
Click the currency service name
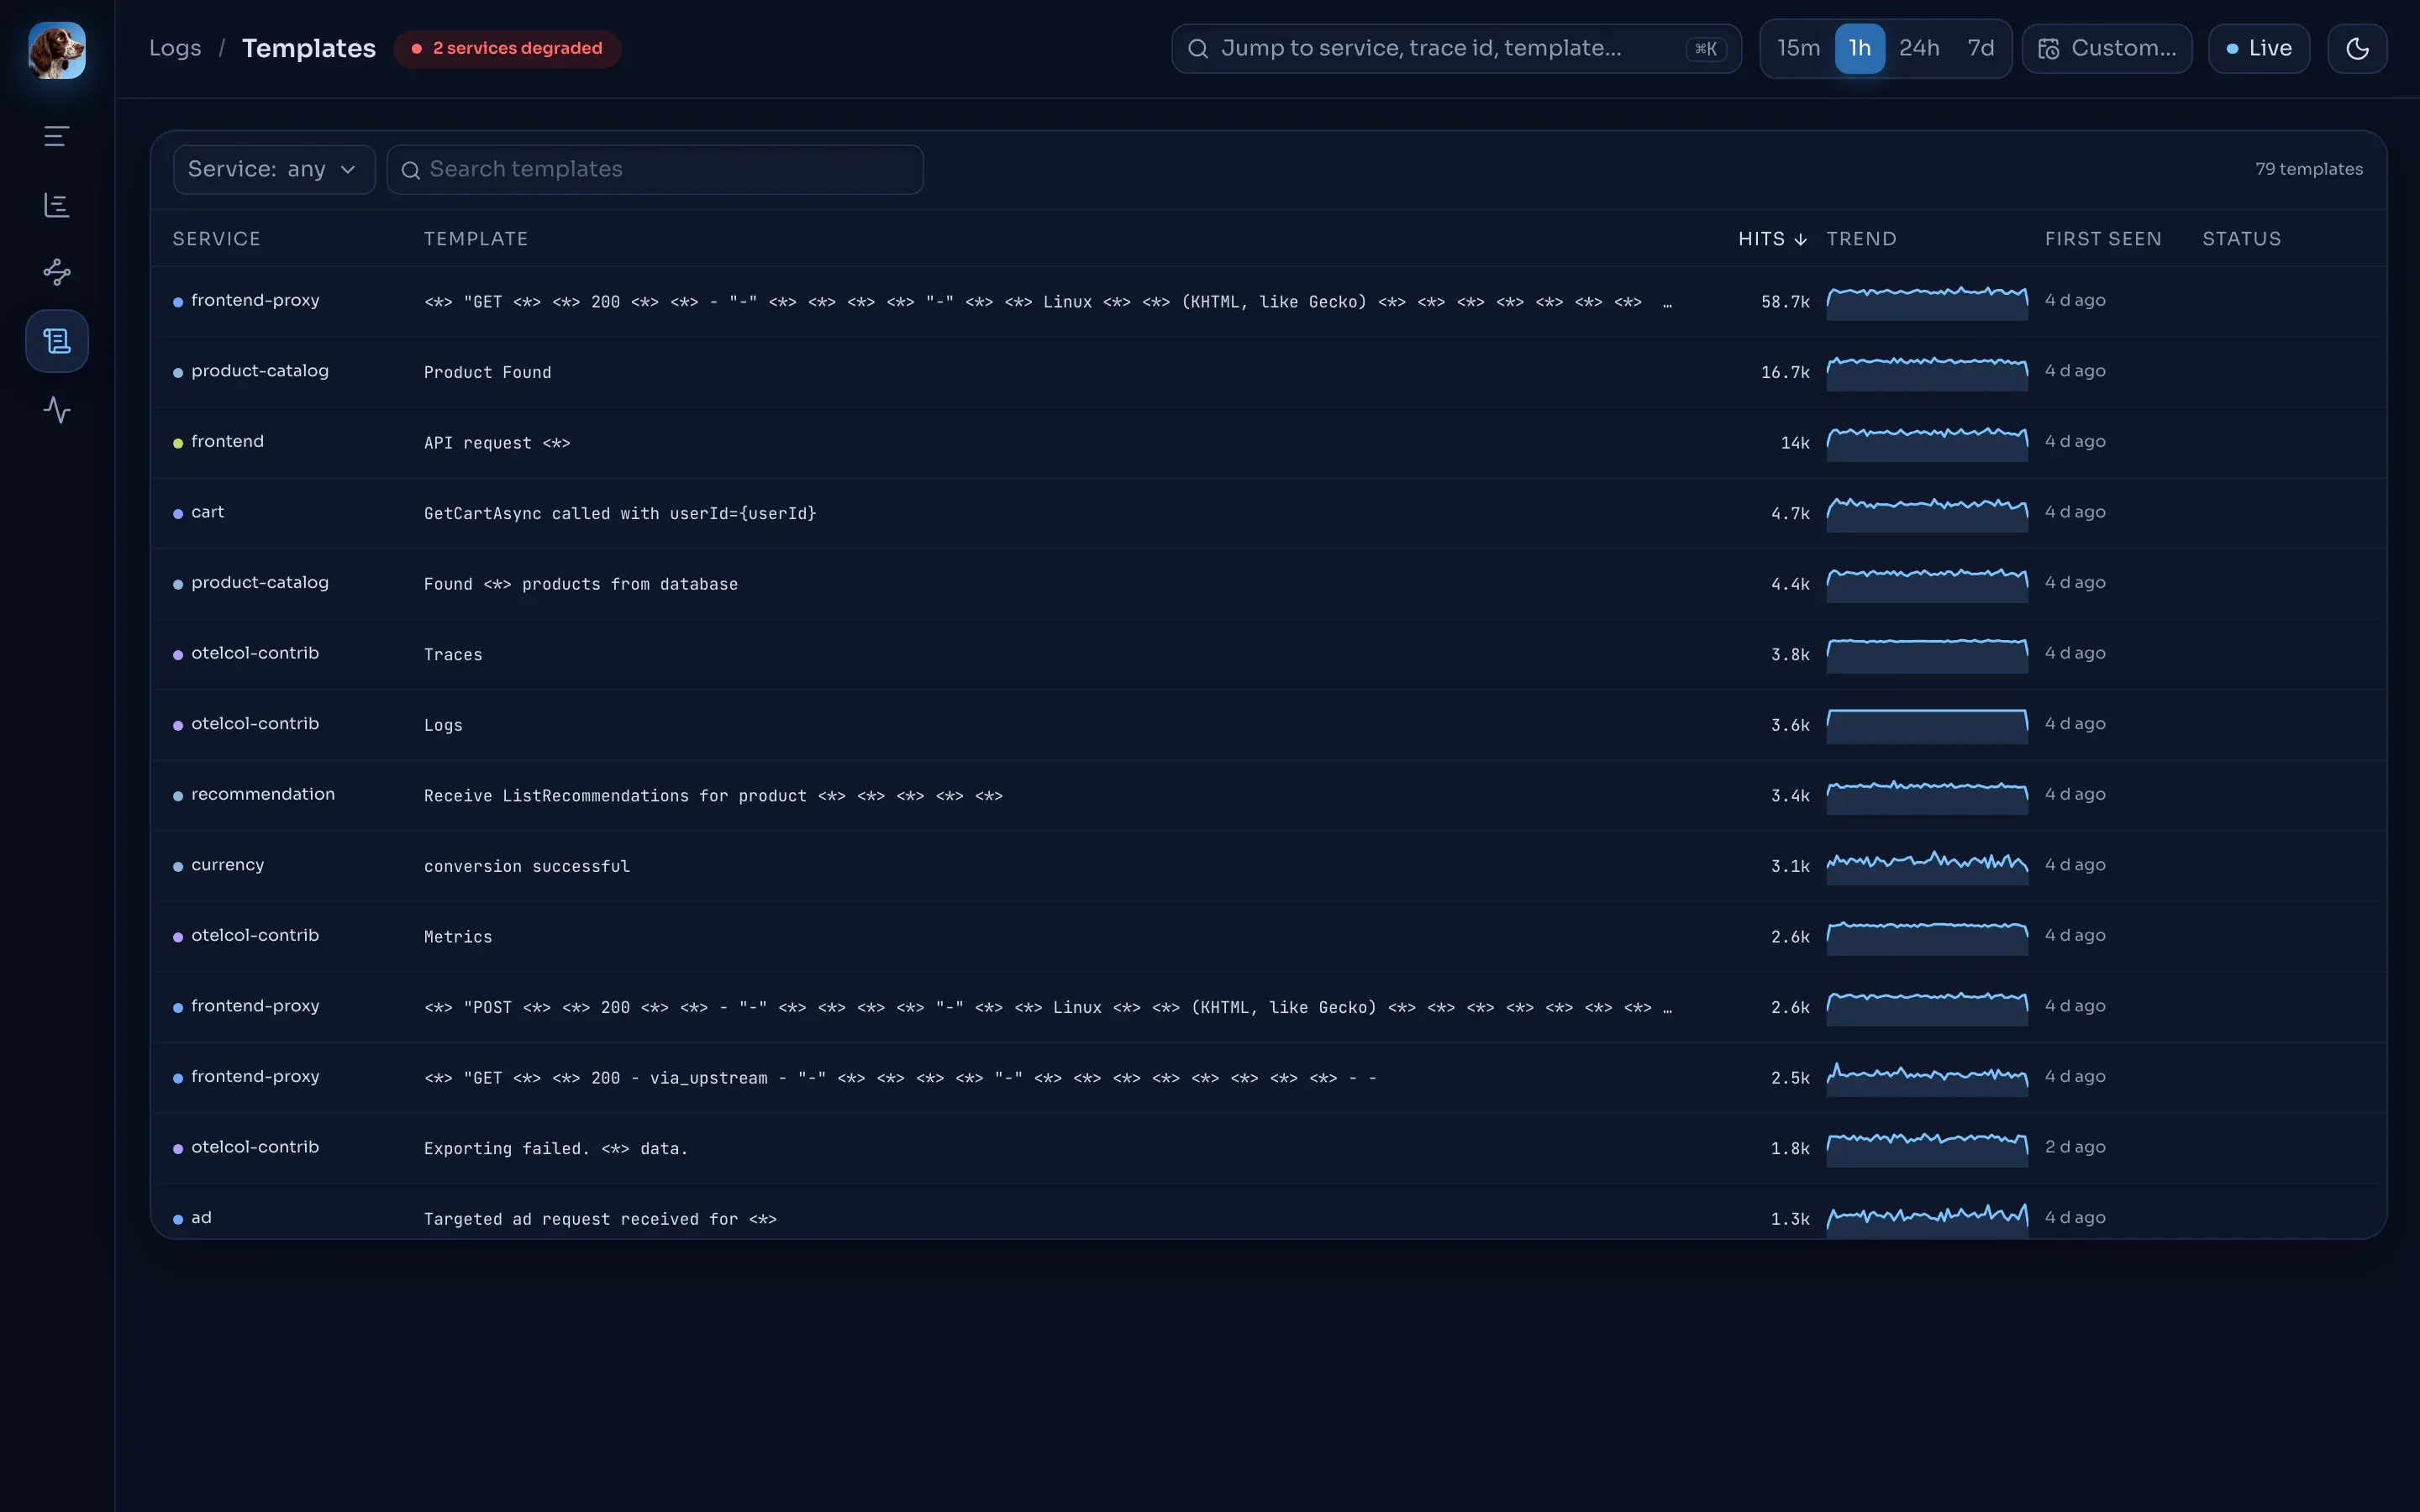click(227, 865)
